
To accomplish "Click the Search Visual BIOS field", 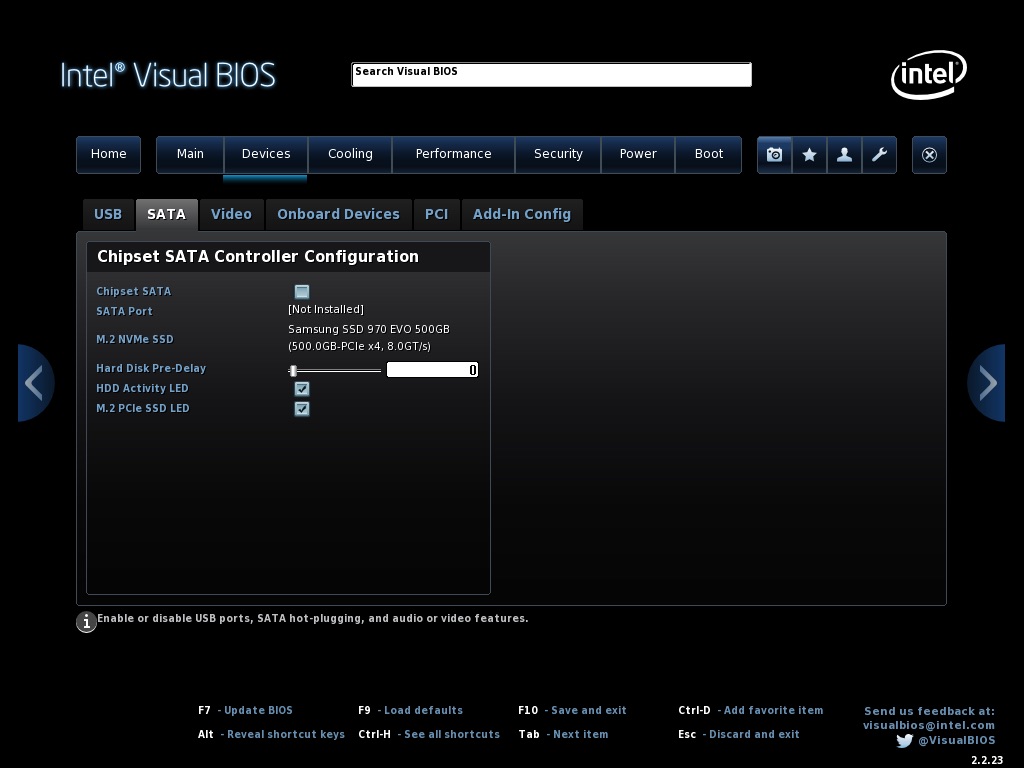I will tap(551, 74).
